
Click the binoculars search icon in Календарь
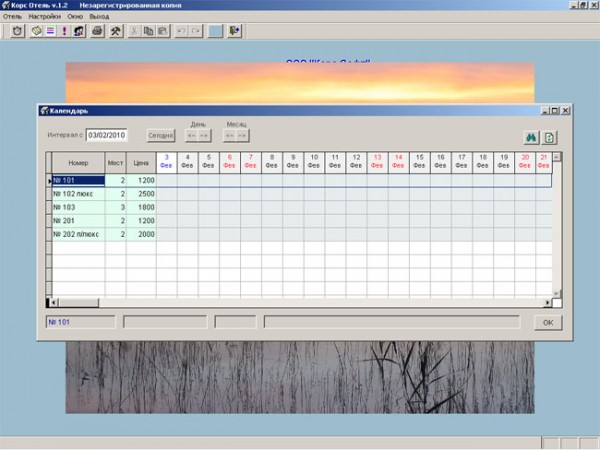point(532,137)
